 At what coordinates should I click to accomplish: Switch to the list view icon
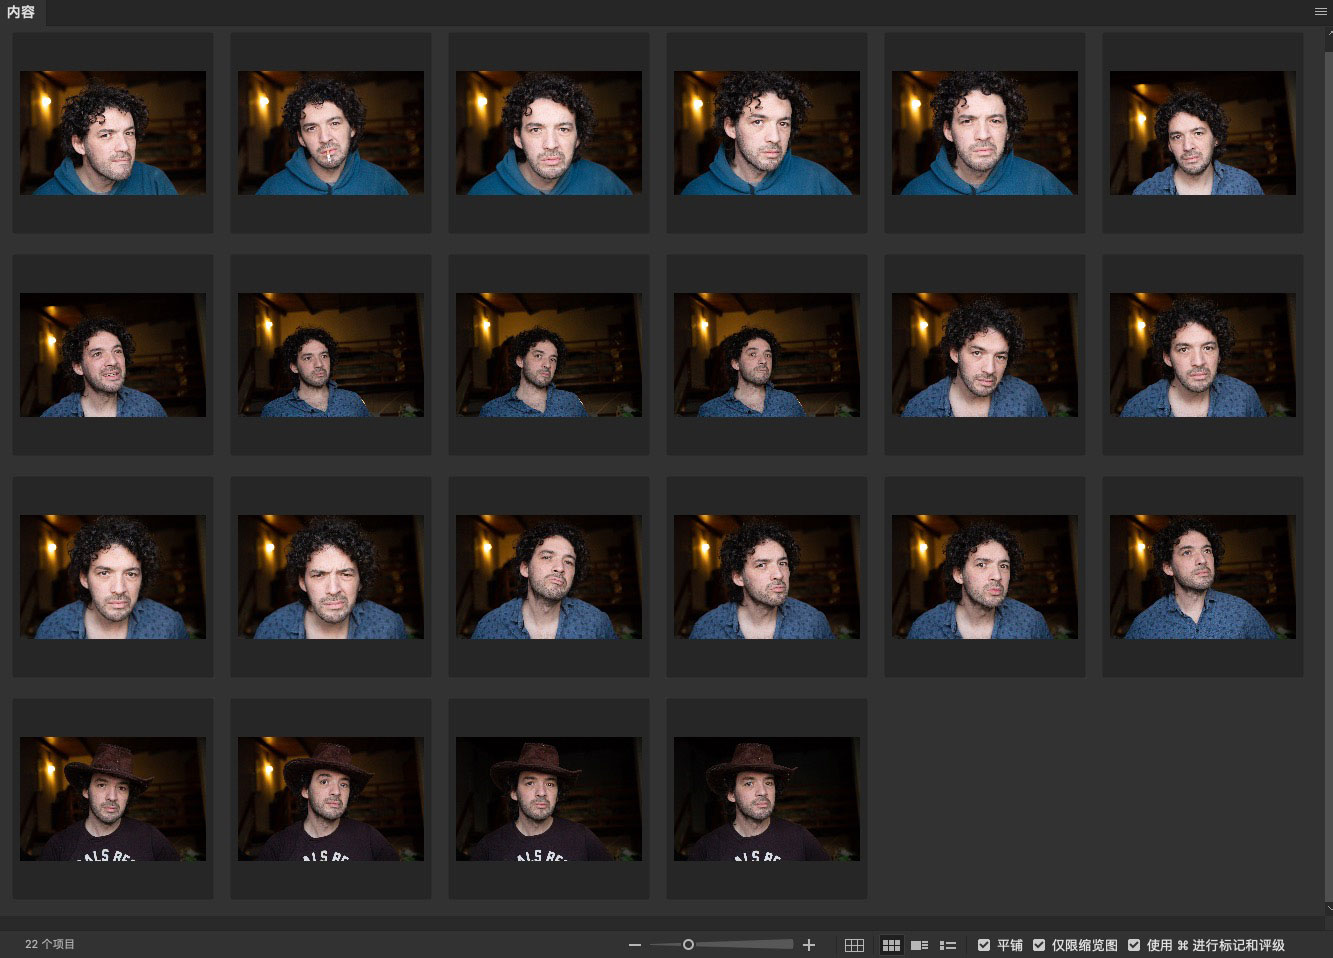[x=948, y=945]
